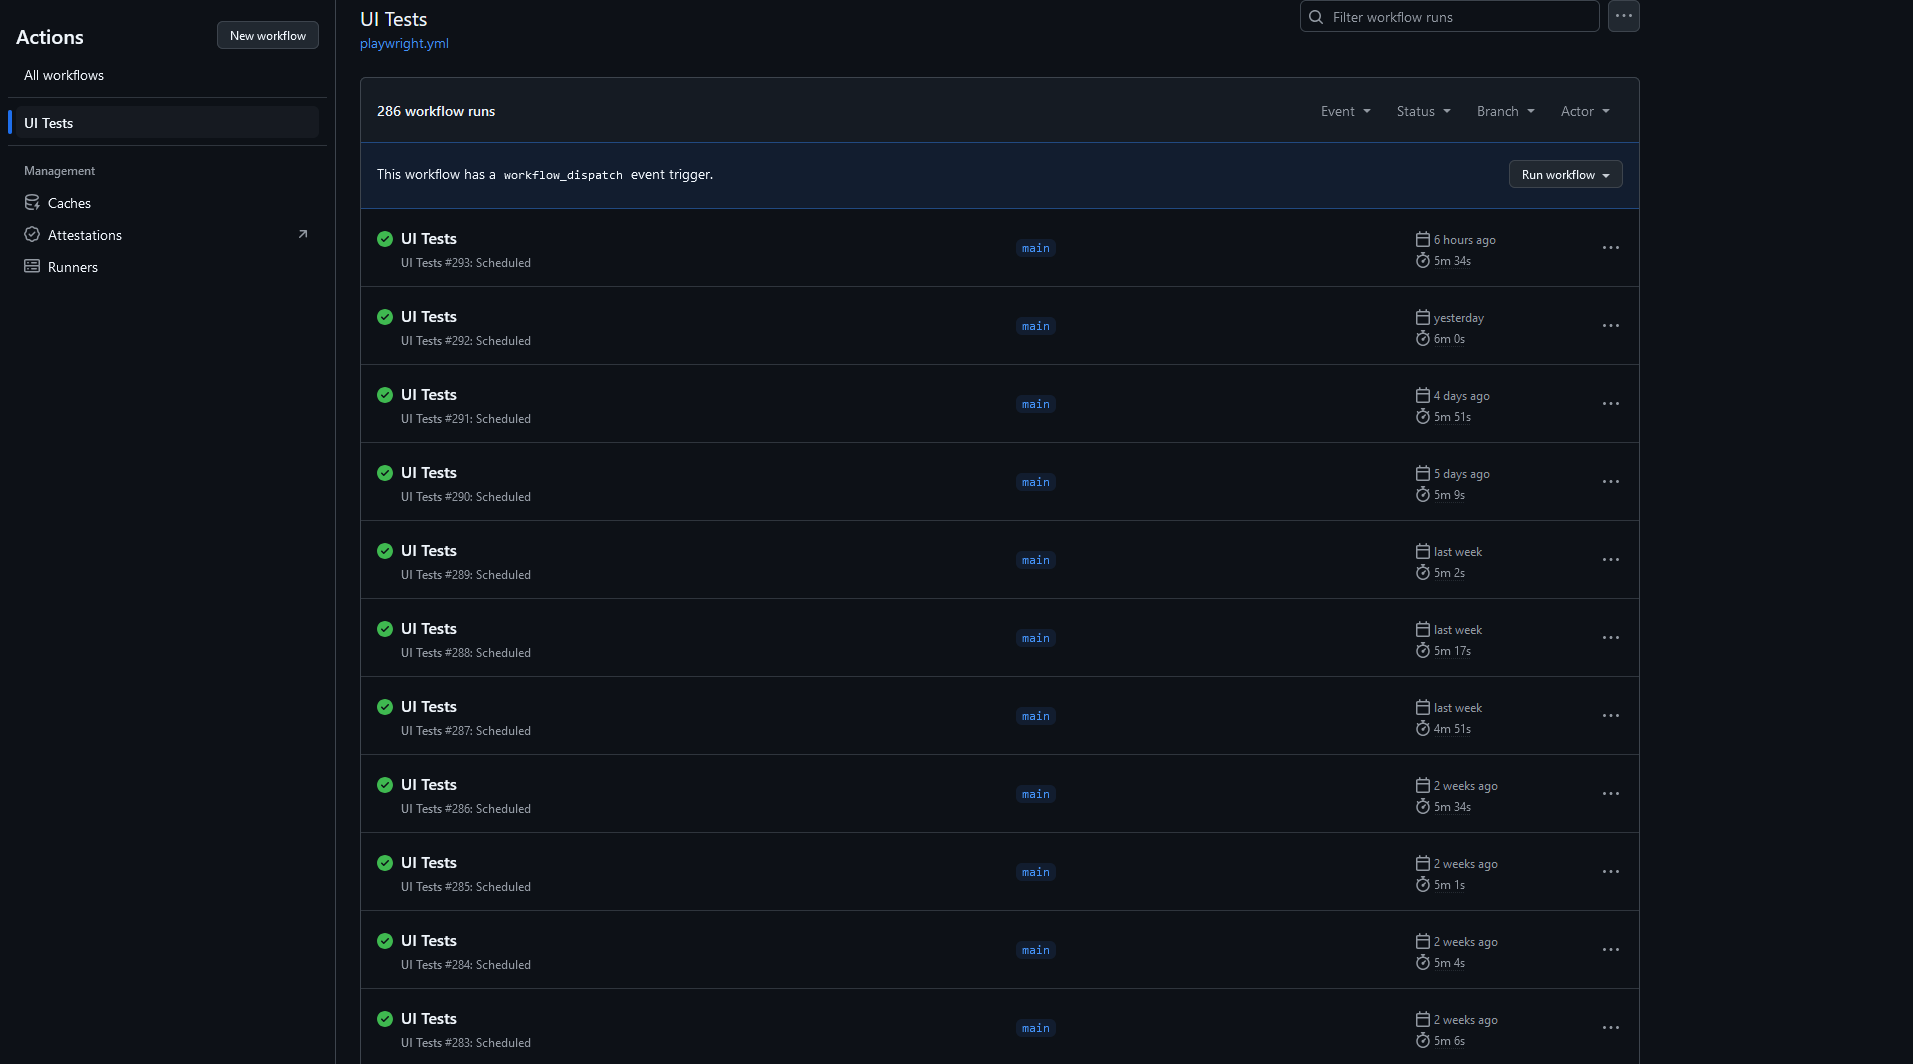Click the external link arrow beside Attestations
Image resolution: width=1913 pixels, height=1064 pixels.
point(303,235)
